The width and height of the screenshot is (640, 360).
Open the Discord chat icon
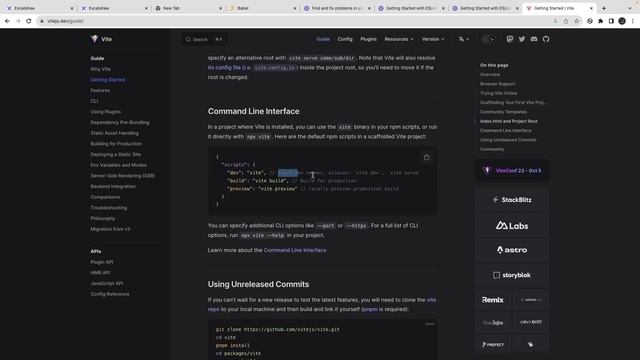point(534,39)
